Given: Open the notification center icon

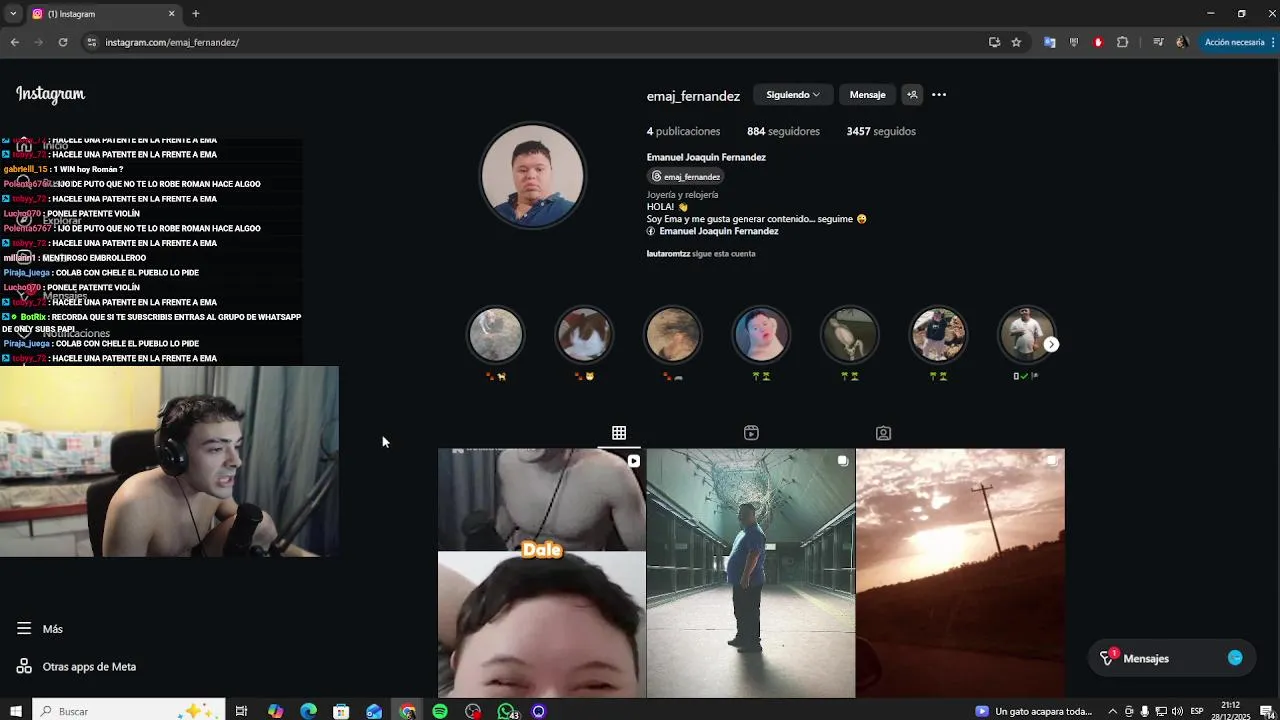Looking at the screenshot, I should point(1266,711).
